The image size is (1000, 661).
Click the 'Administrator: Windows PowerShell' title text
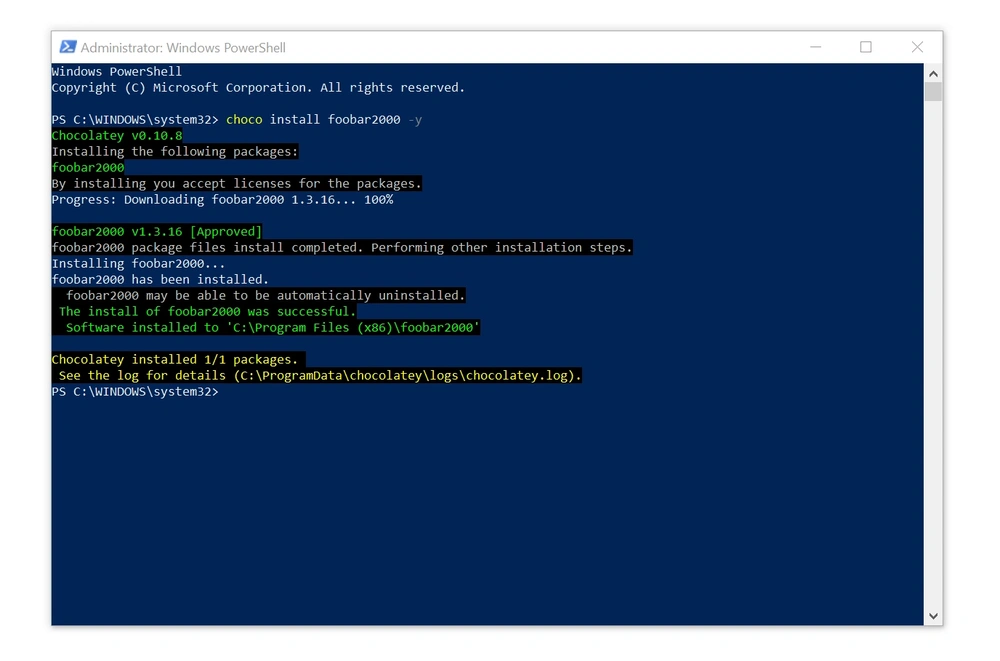click(183, 48)
